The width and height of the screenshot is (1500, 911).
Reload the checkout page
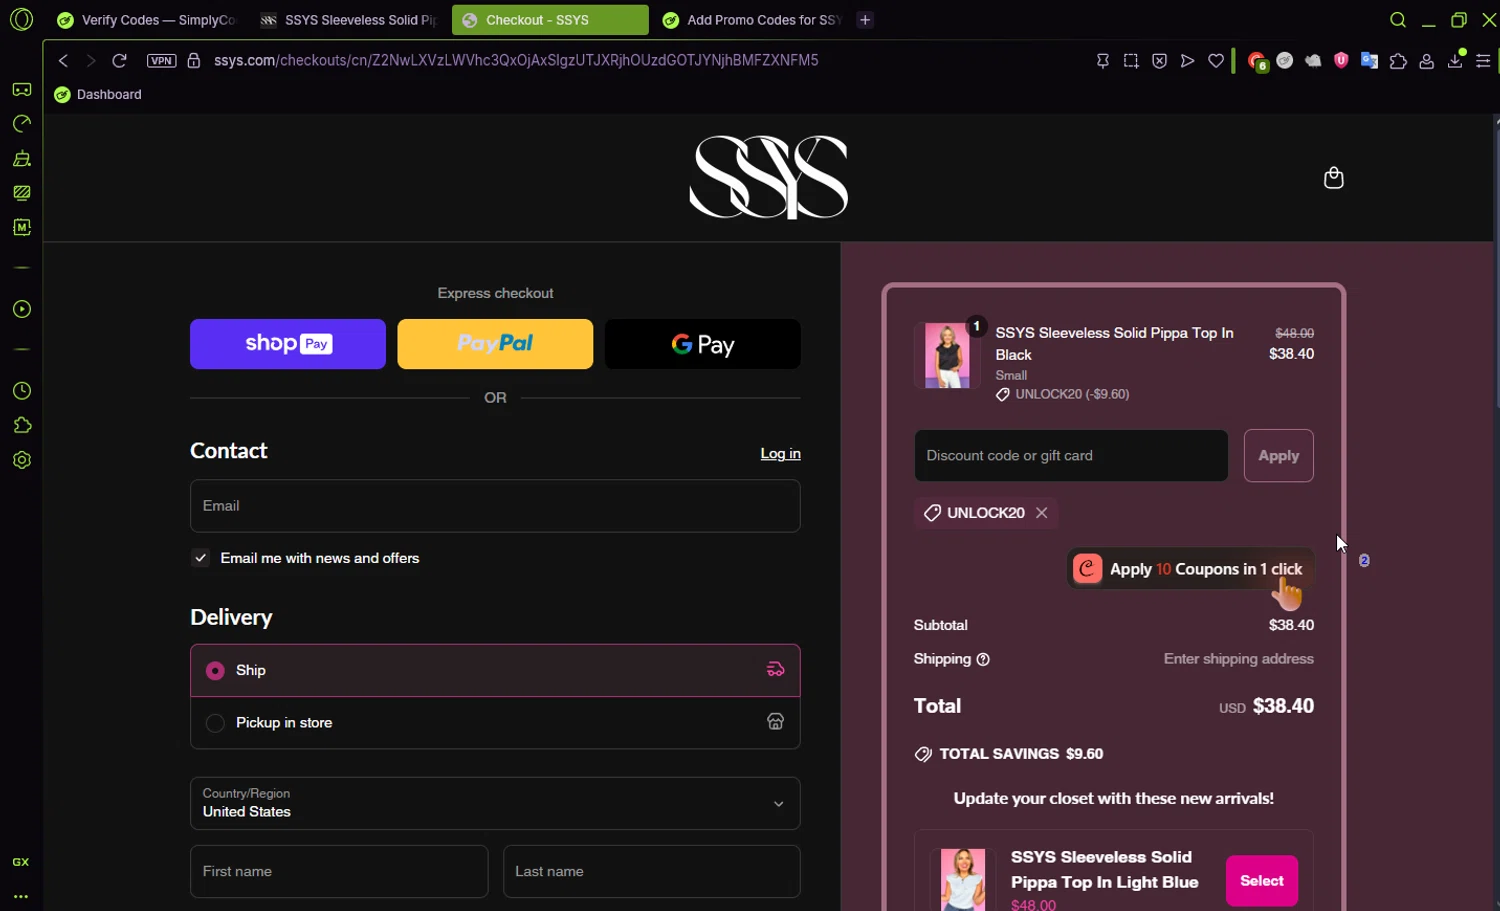pos(119,61)
